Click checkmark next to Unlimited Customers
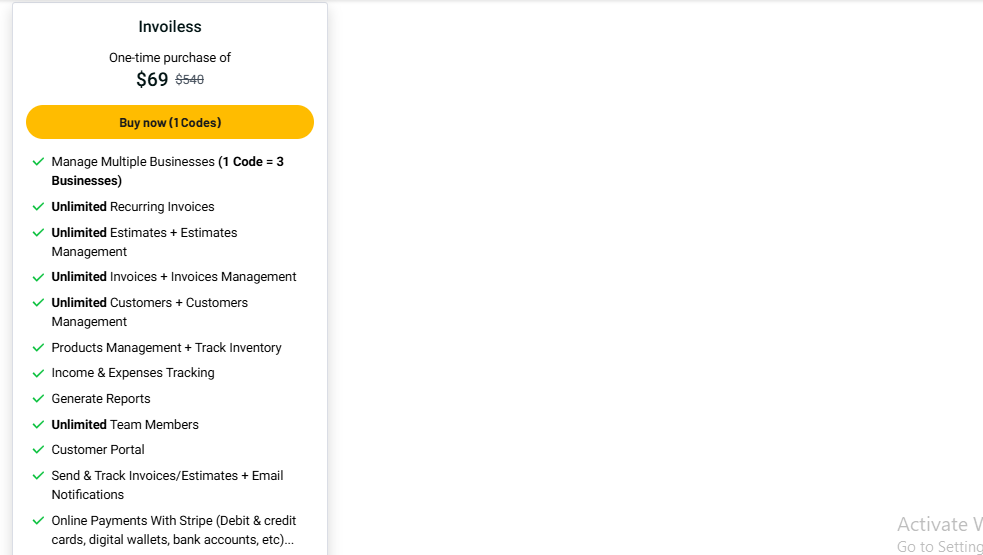Screen dimensions: 983x555 [38, 303]
